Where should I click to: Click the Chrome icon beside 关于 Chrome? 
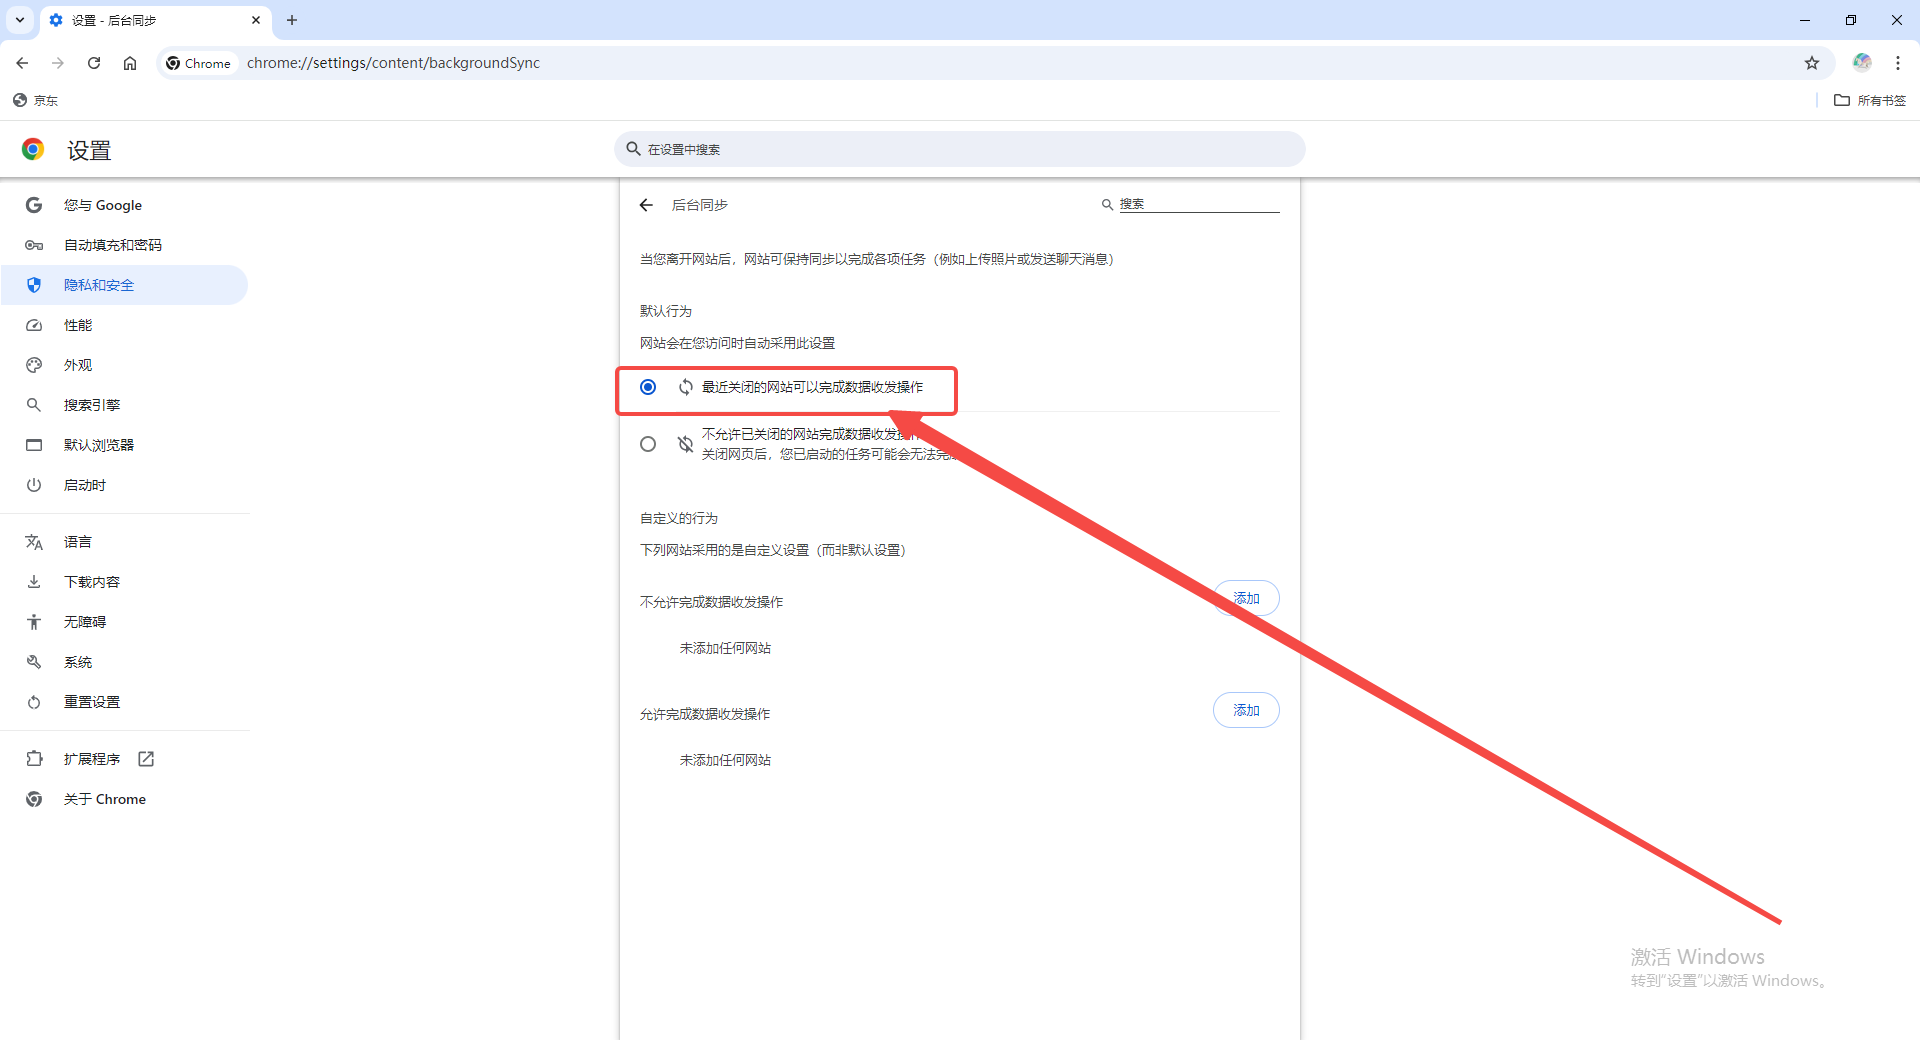(x=34, y=799)
